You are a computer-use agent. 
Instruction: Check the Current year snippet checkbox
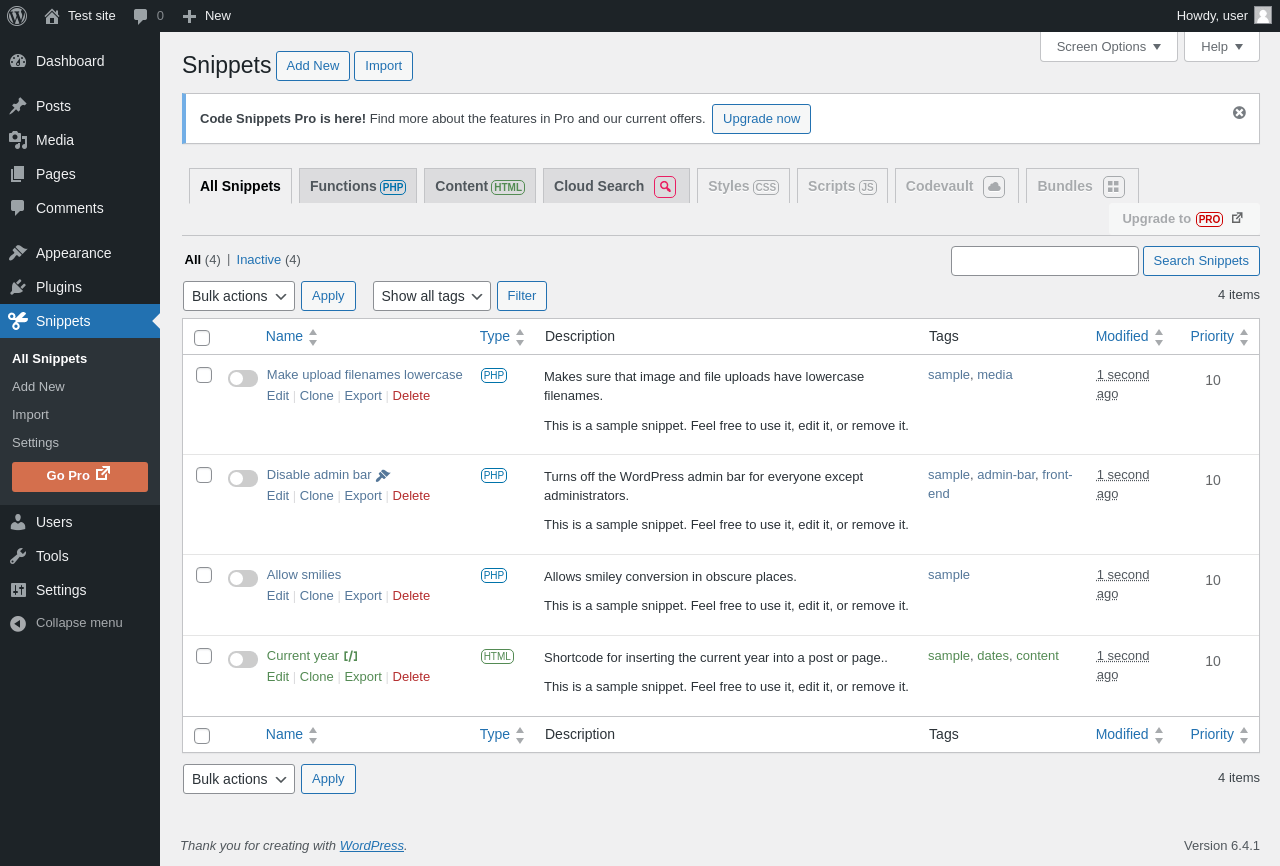coord(204,656)
